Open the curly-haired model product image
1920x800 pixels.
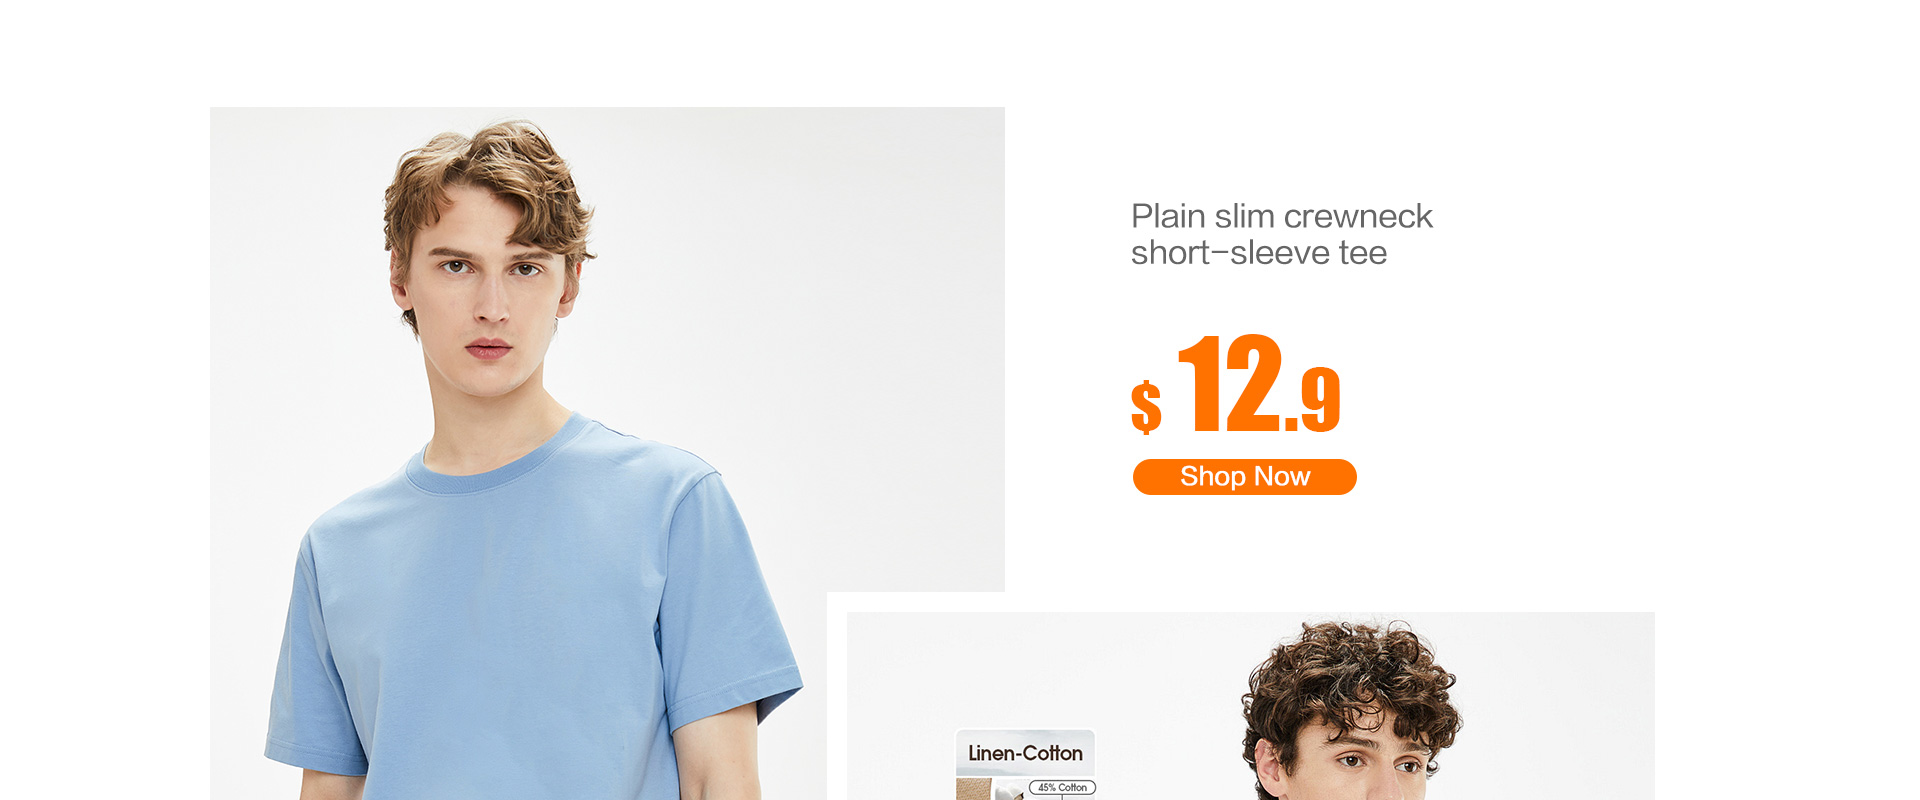click(x=1250, y=706)
